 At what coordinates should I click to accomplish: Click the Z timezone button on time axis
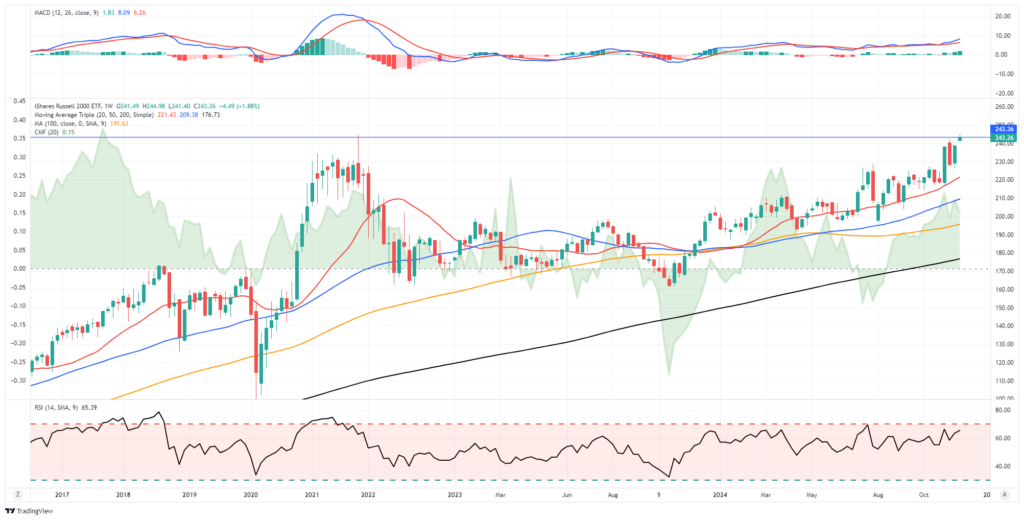coord(17,494)
